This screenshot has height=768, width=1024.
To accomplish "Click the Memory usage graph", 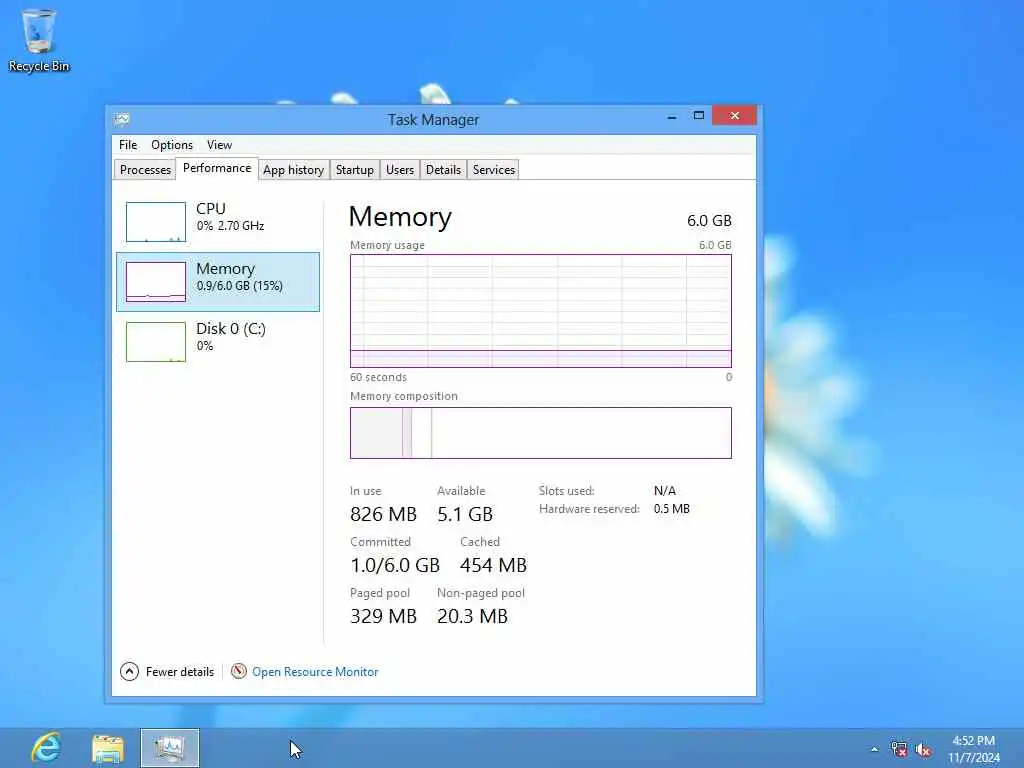I will click(541, 311).
